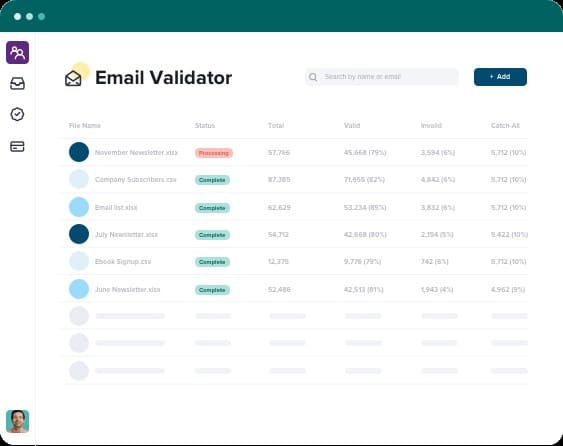Select total value 57,766
The height and width of the screenshot is (446, 563).
point(279,153)
